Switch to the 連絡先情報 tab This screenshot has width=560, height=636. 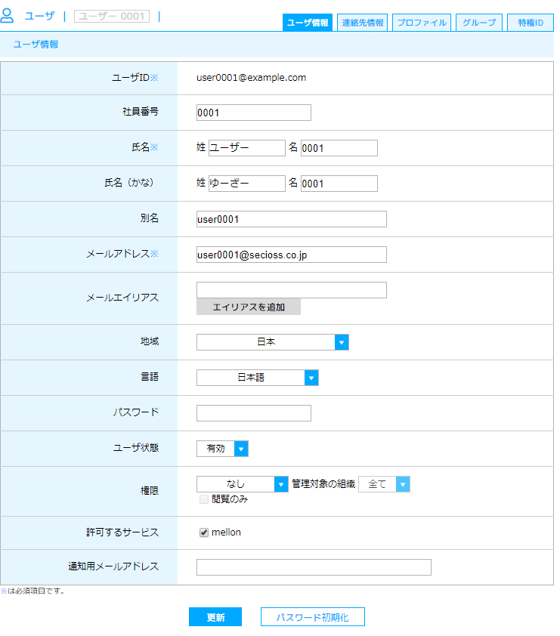tap(363, 23)
